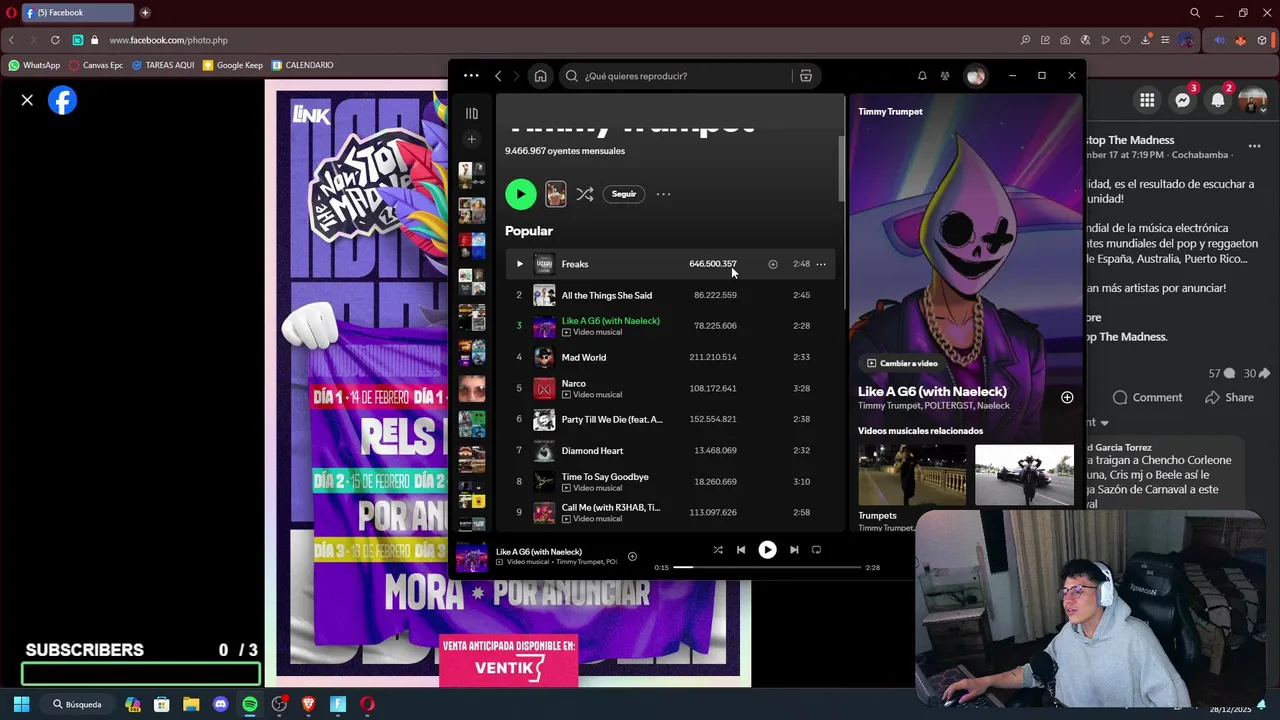
Task: Follow the artist with the Seguir button
Action: click(x=624, y=194)
